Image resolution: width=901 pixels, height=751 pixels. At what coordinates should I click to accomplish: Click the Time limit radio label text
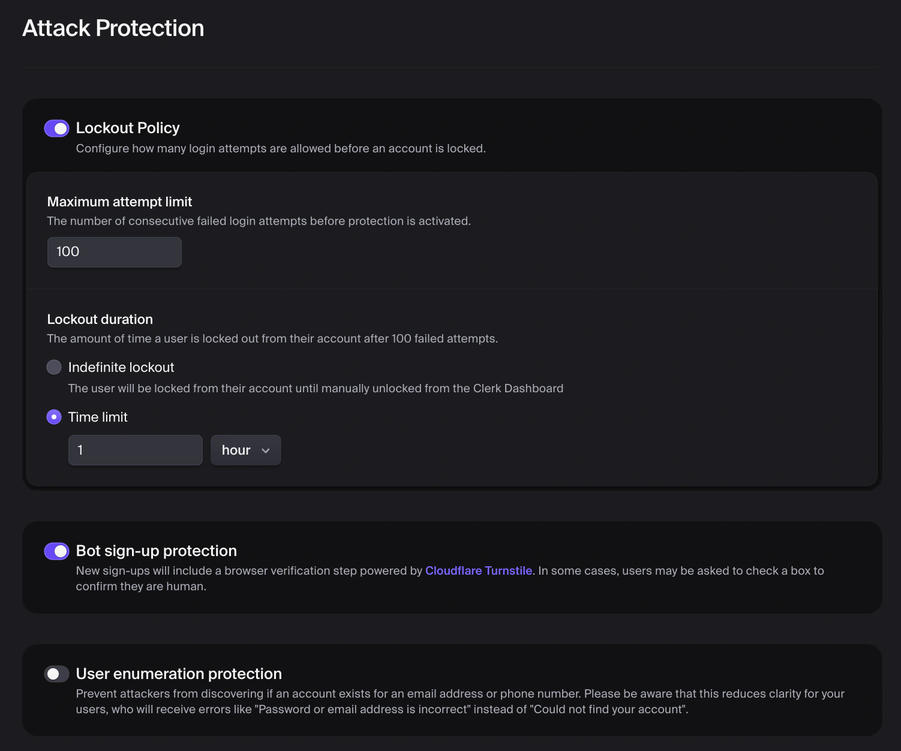[x=98, y=417]
